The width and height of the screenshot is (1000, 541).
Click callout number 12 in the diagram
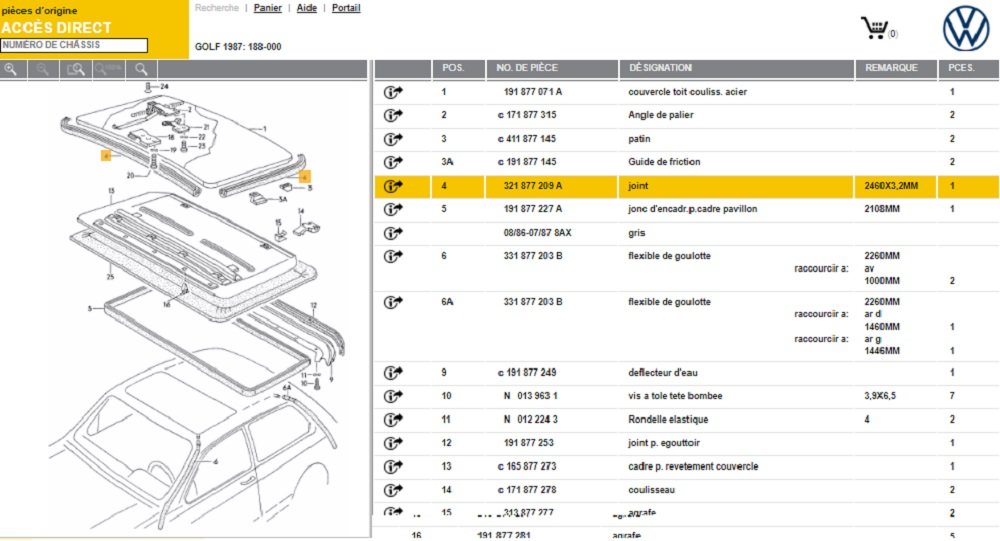(313, 306)
